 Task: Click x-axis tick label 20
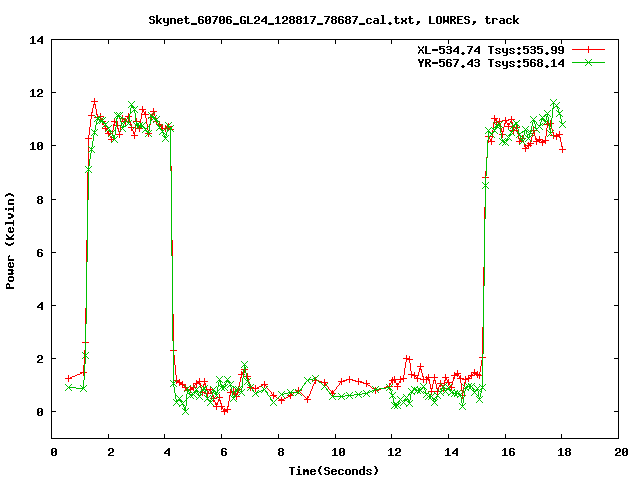coord(621,452)
